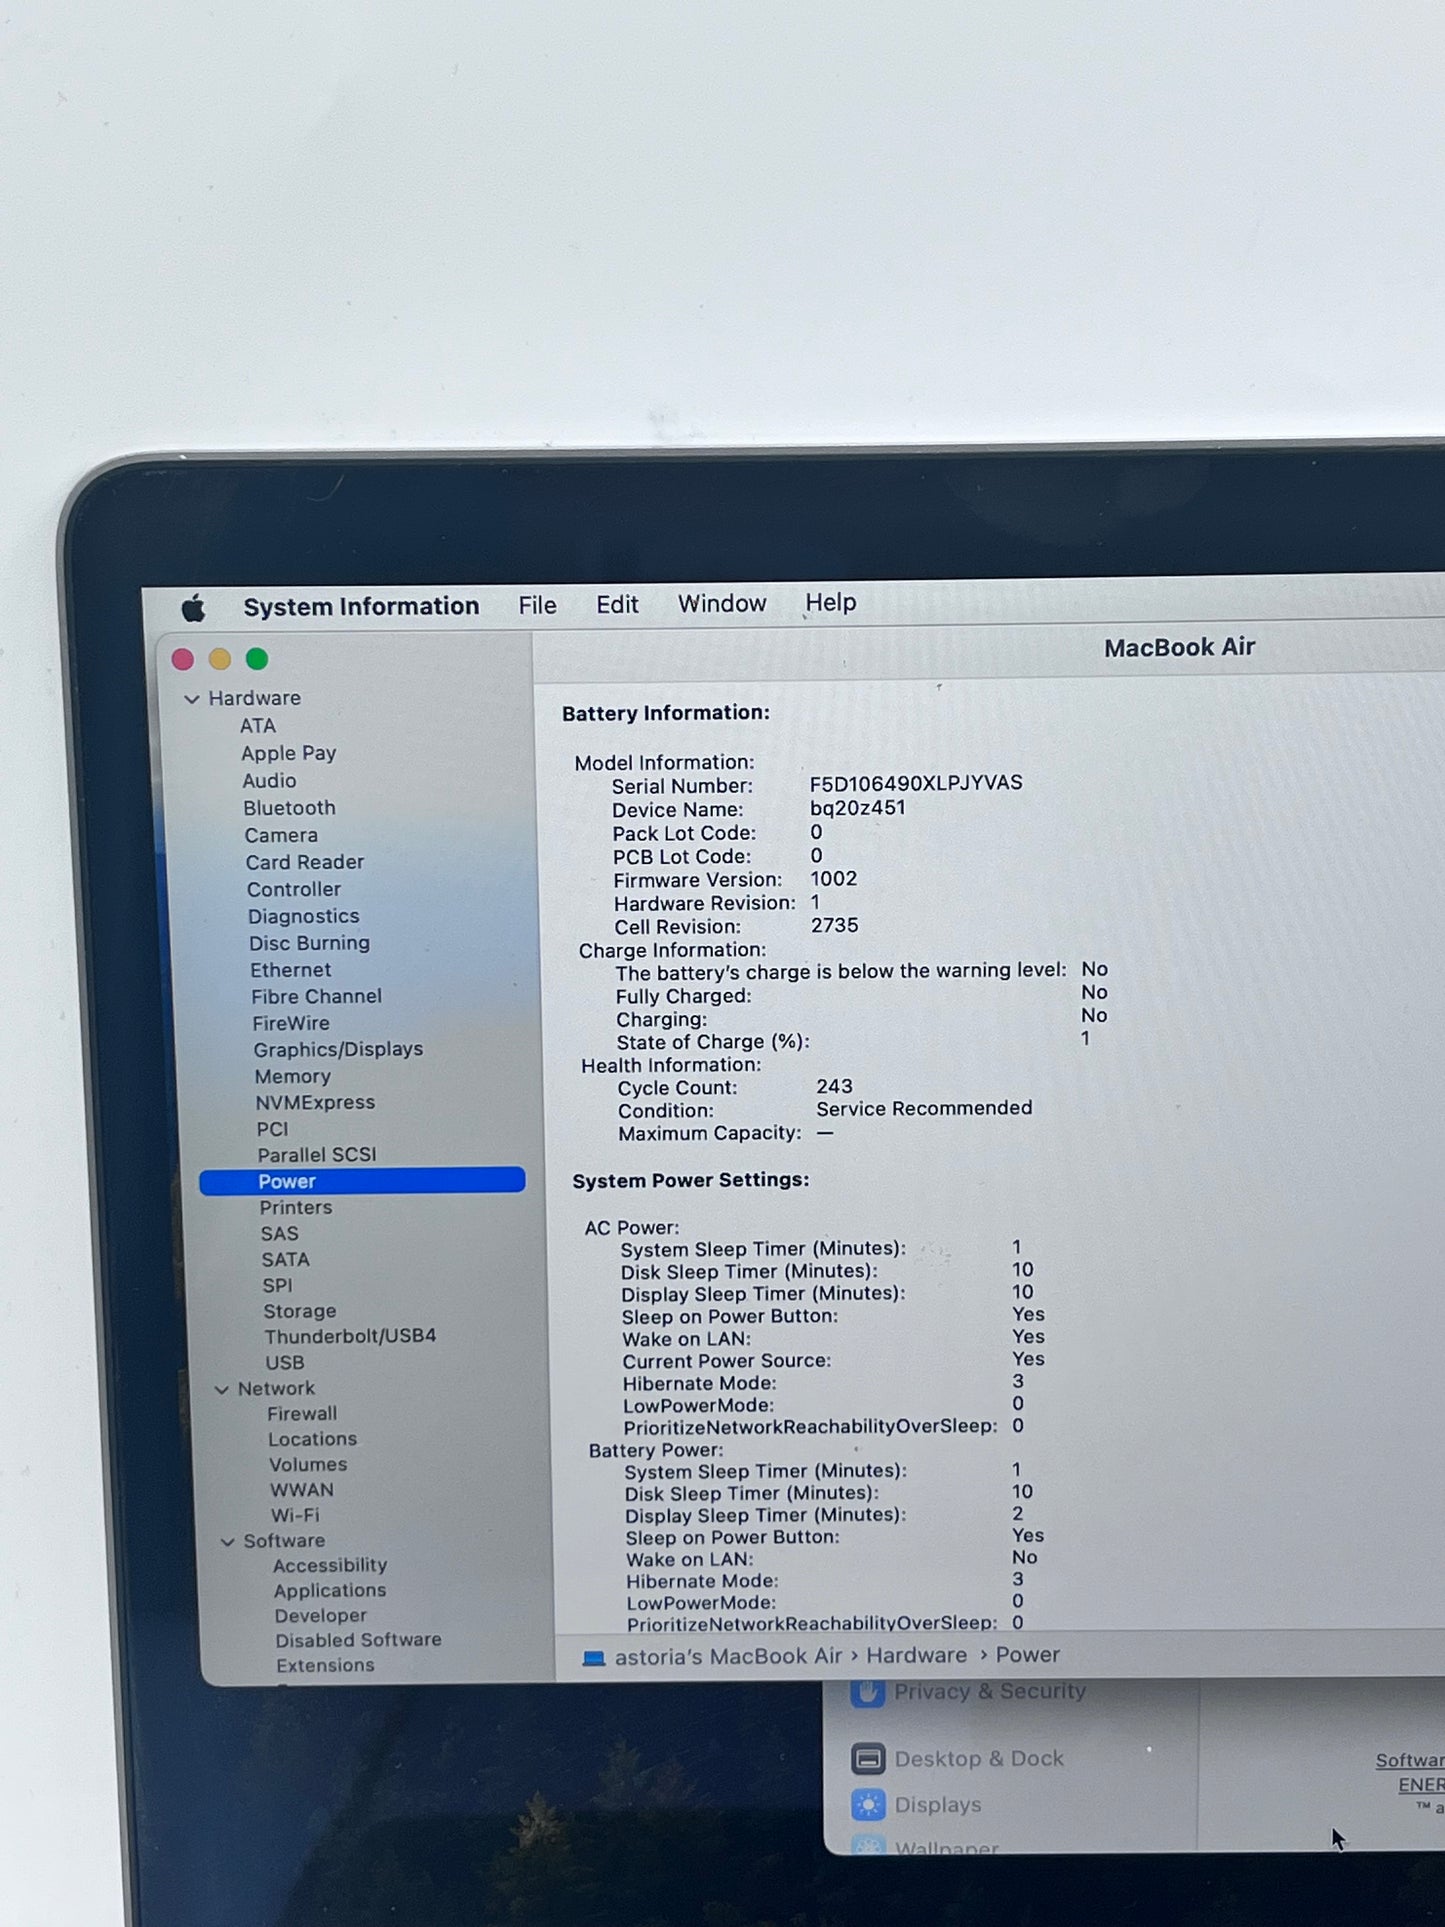Open the System Information menu

point(361,607)
